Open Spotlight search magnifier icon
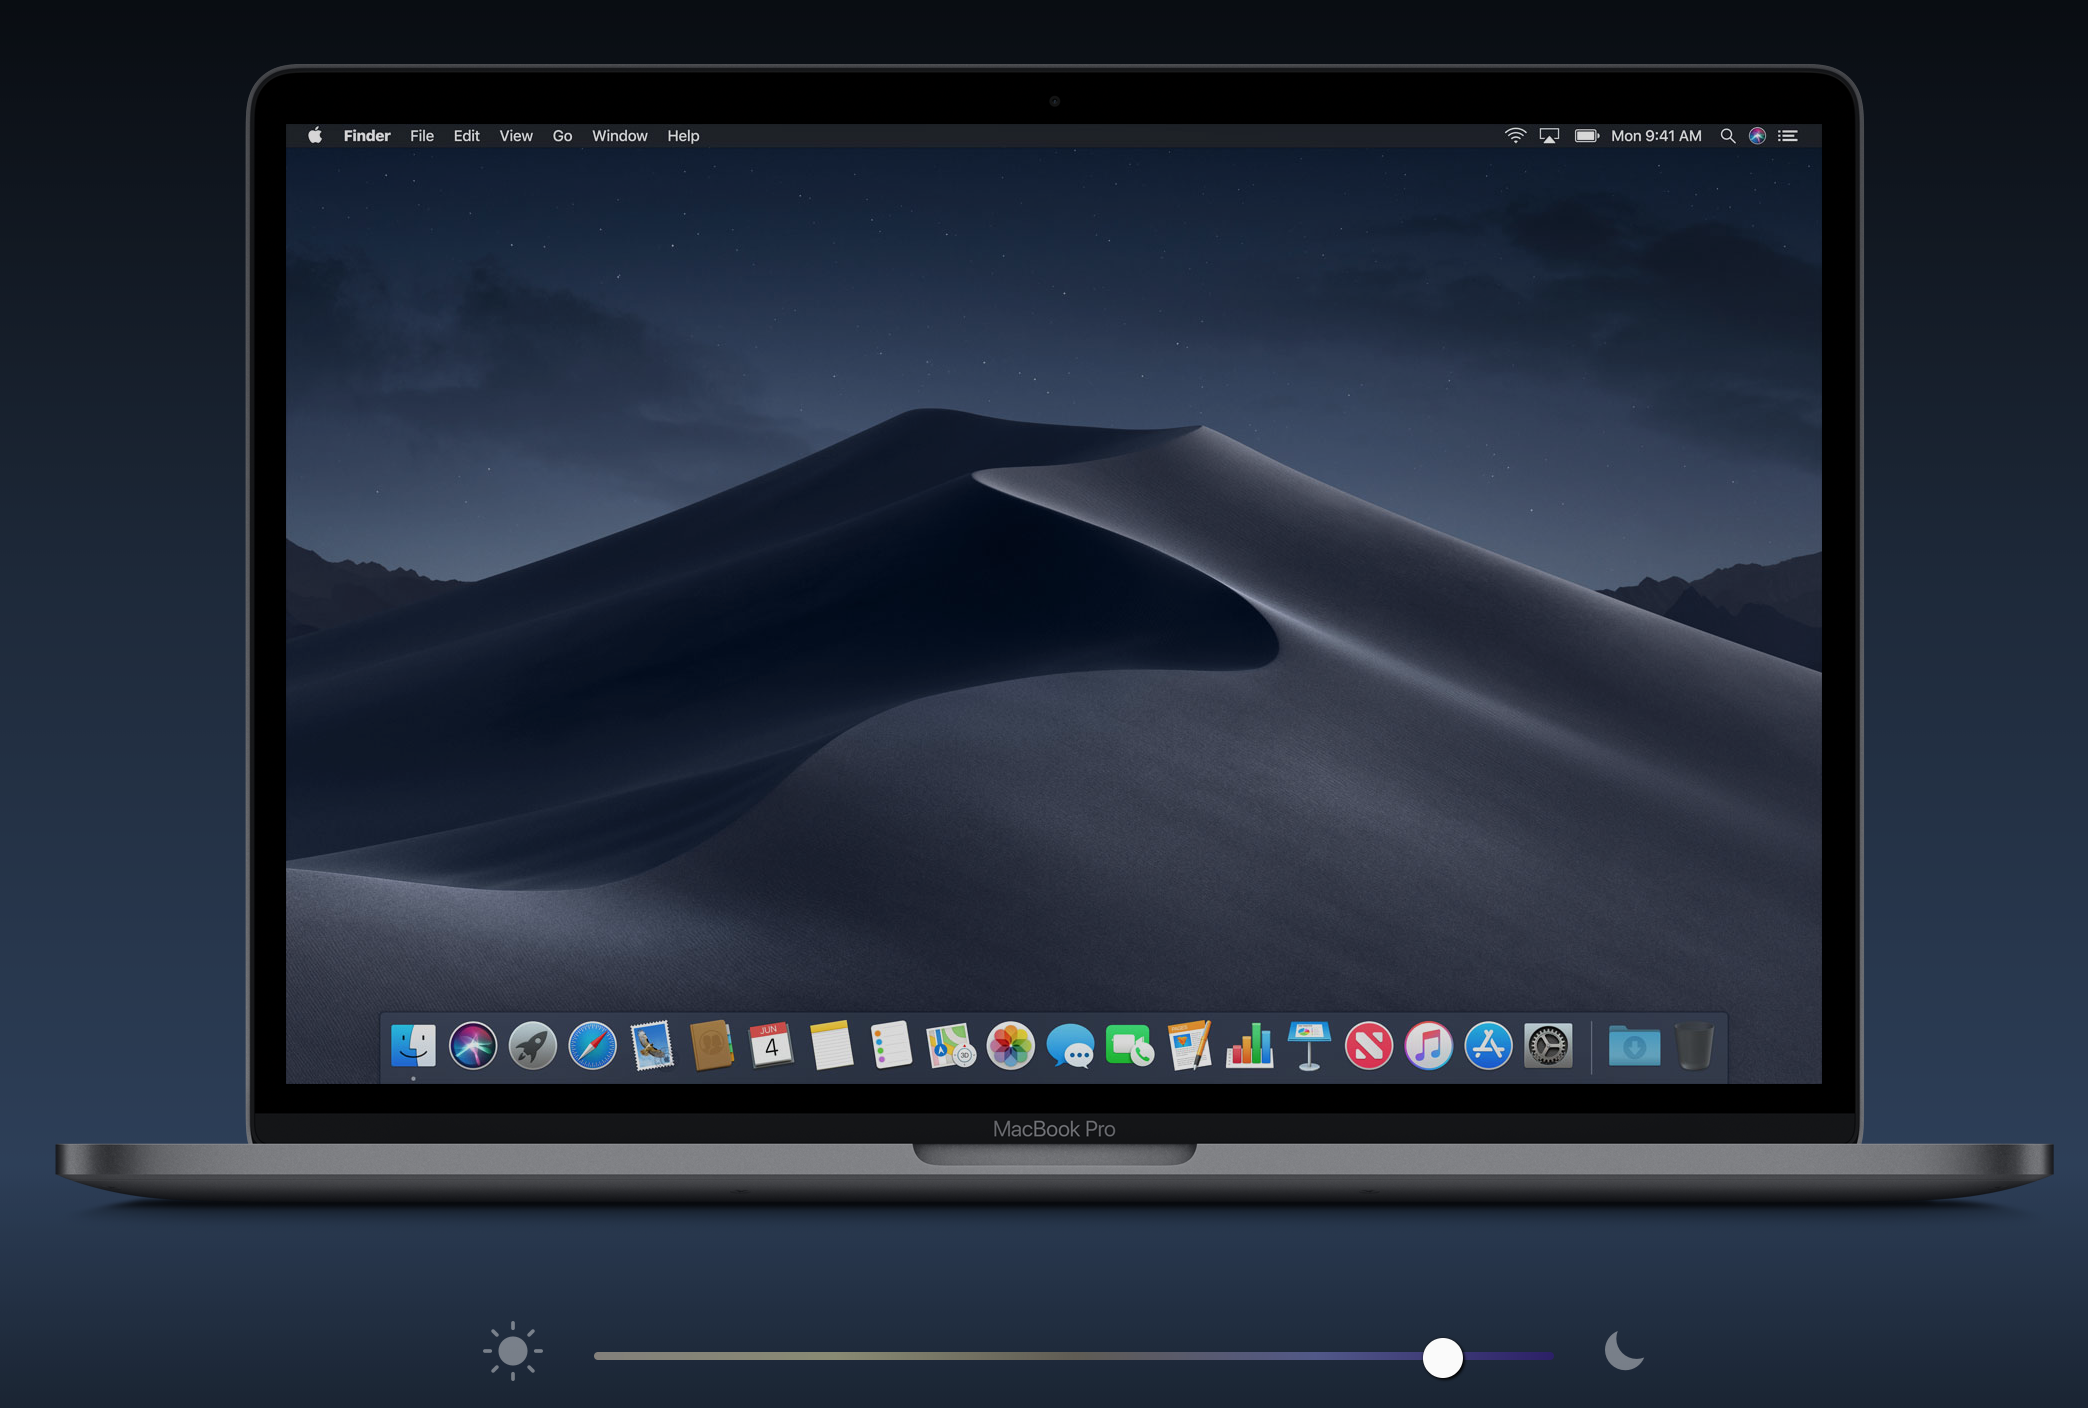 pos(1727,136)
